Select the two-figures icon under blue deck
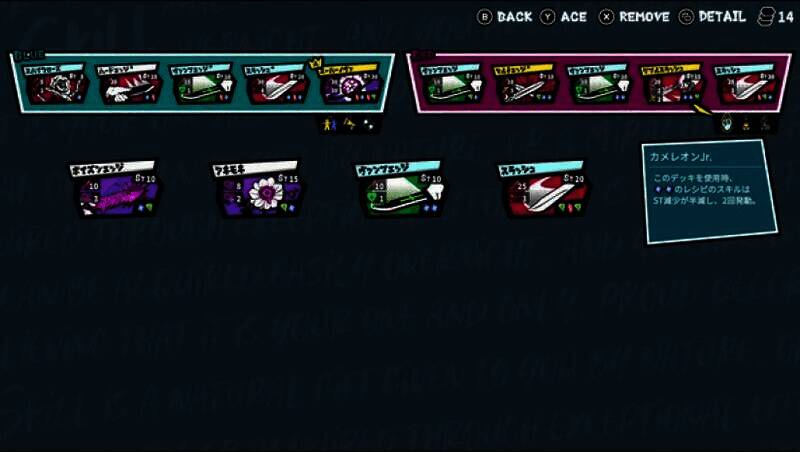This screenshot has width=800, height=452. click(330, 124)
